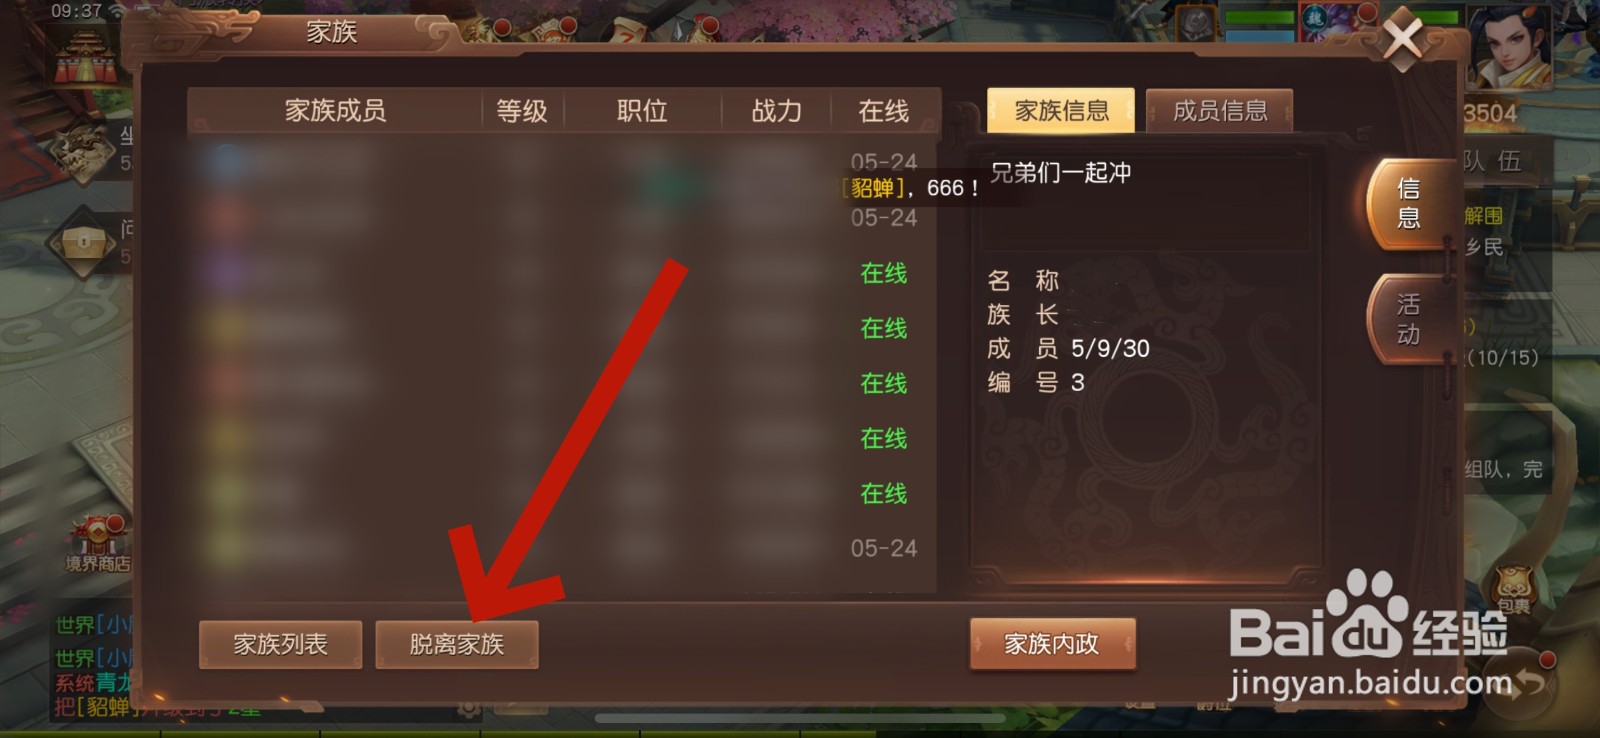This screenshot has width=1600, height=738.
Task: Tap the player avatar portrait
Action: click(1510, 45)
